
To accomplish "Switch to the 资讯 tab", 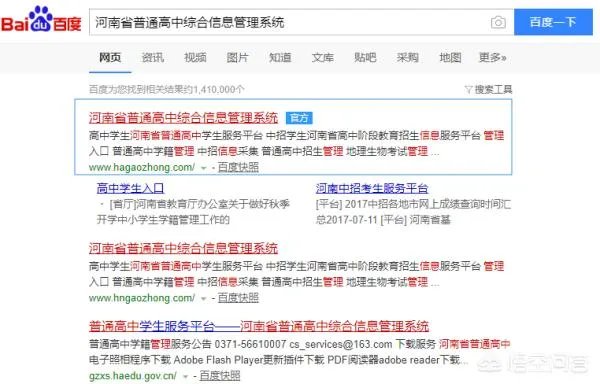I will point(153,57).
